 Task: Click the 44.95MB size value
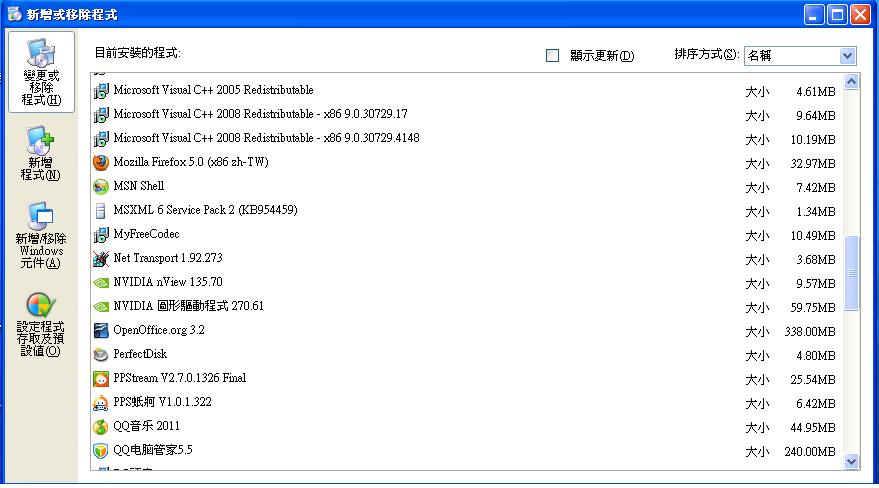click(813, 428)
